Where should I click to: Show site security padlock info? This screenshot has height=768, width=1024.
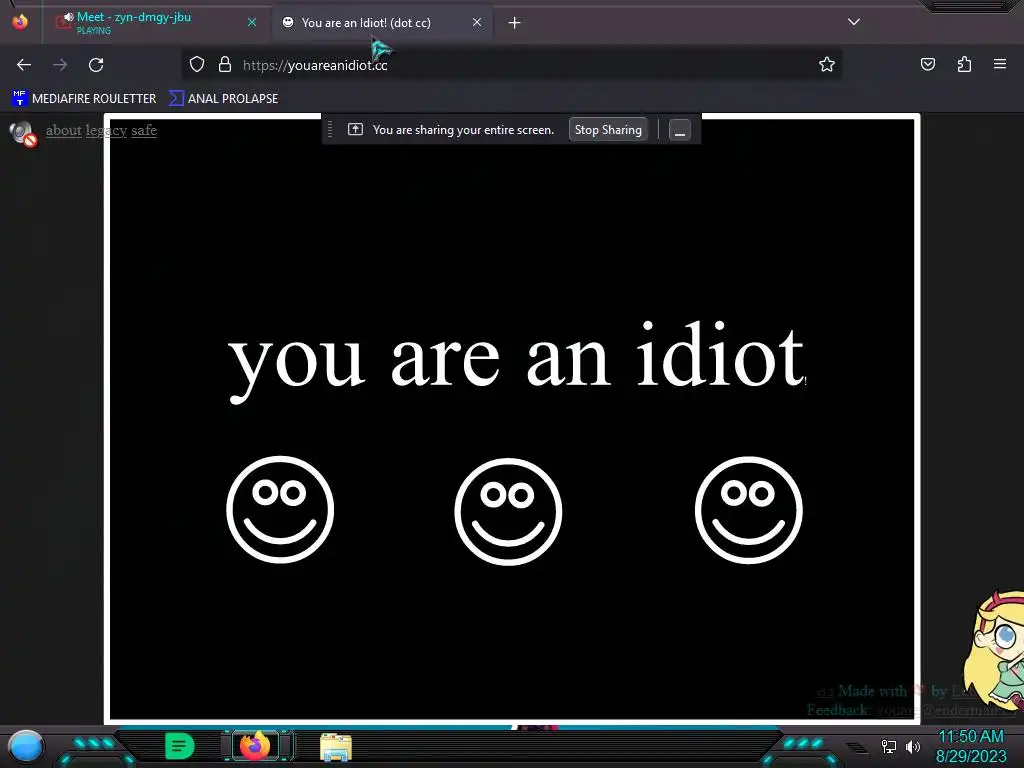[225, 64]
